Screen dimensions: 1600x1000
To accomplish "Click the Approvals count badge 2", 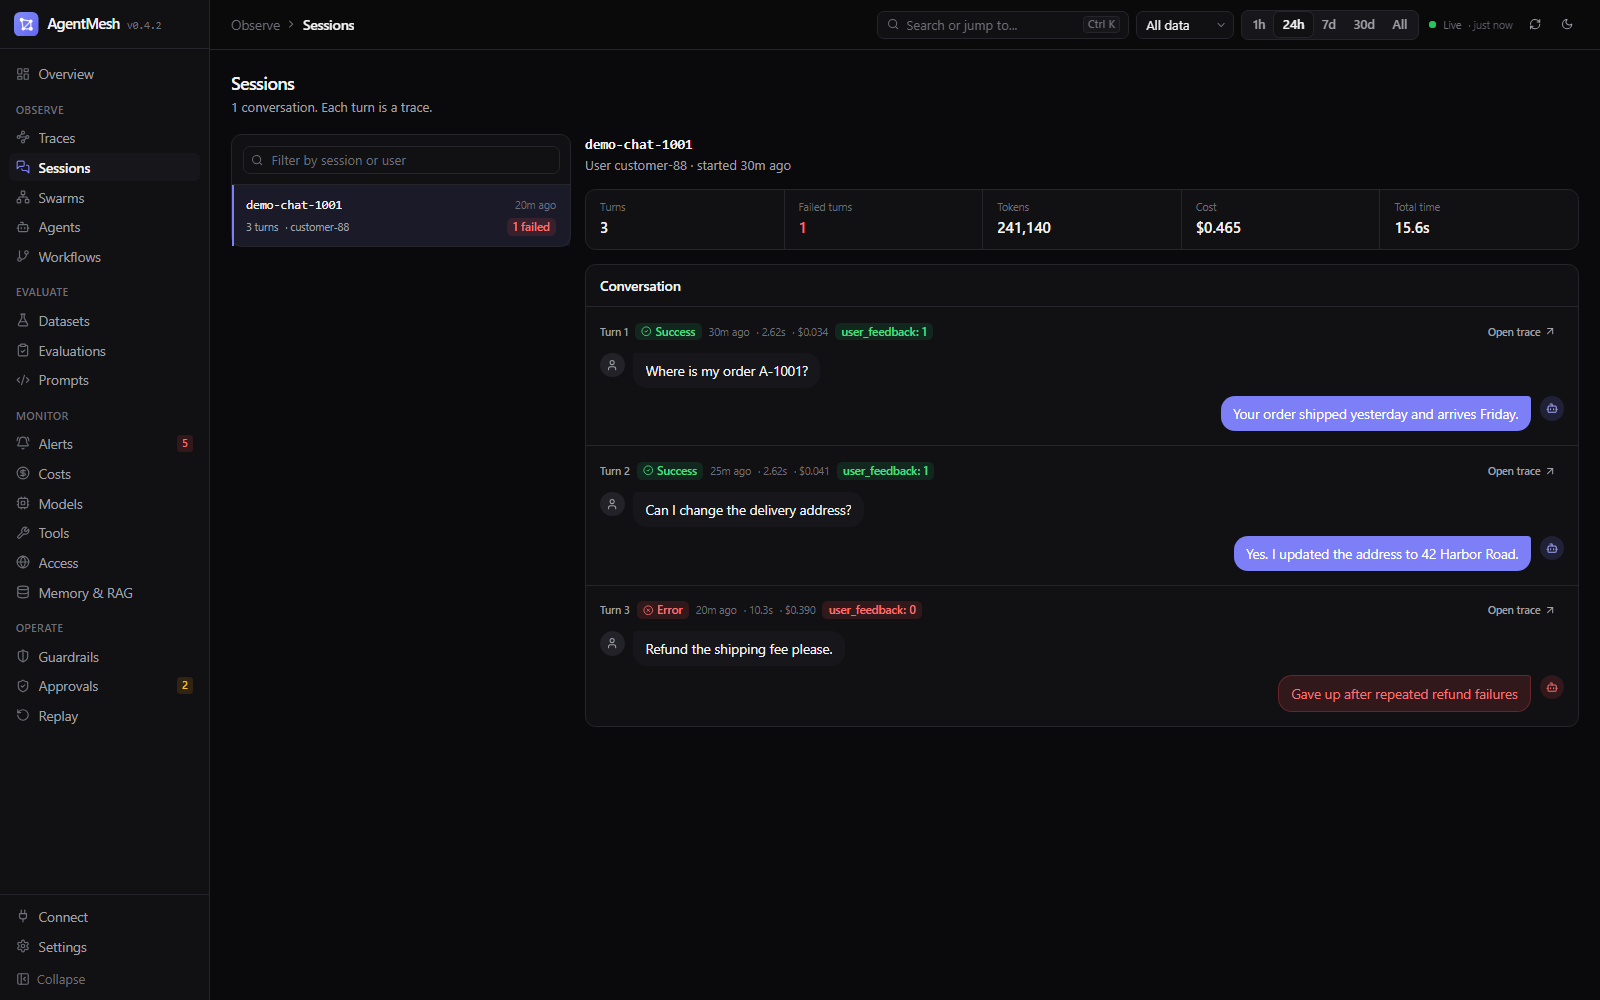I will coord(185,686).
